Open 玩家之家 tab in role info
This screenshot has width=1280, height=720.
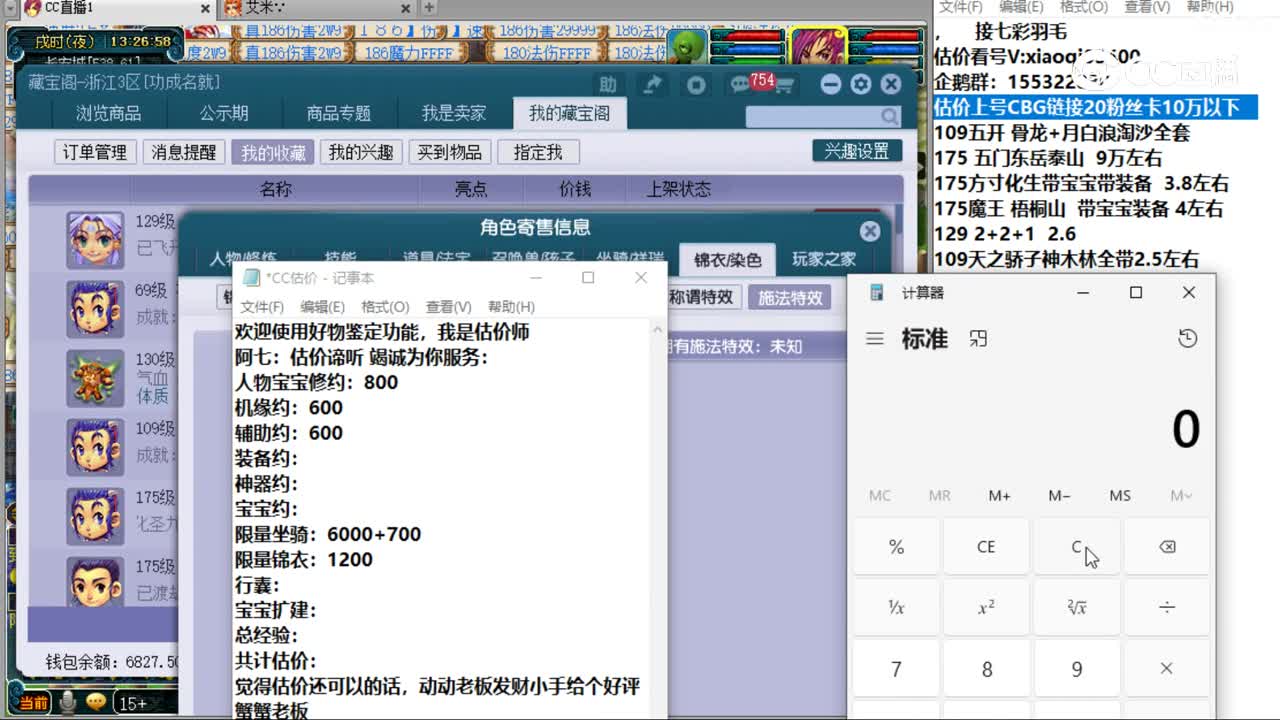824,260
